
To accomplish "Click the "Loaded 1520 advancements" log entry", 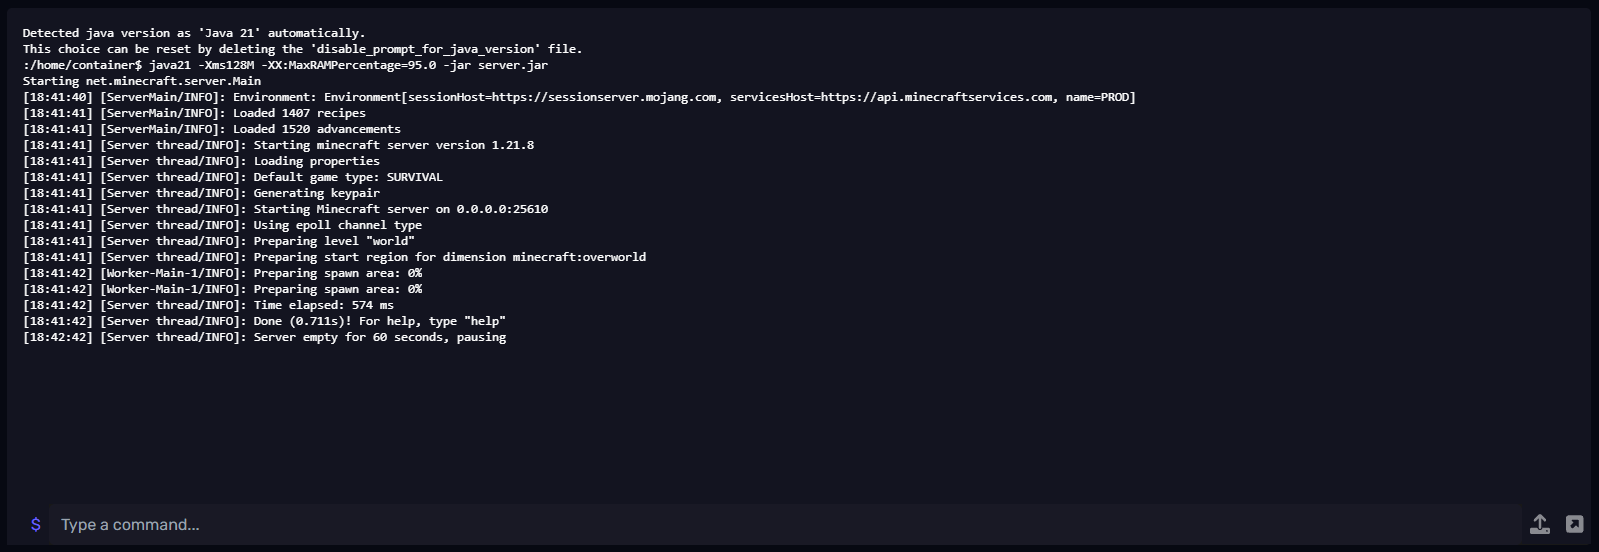I will (316, 129).
